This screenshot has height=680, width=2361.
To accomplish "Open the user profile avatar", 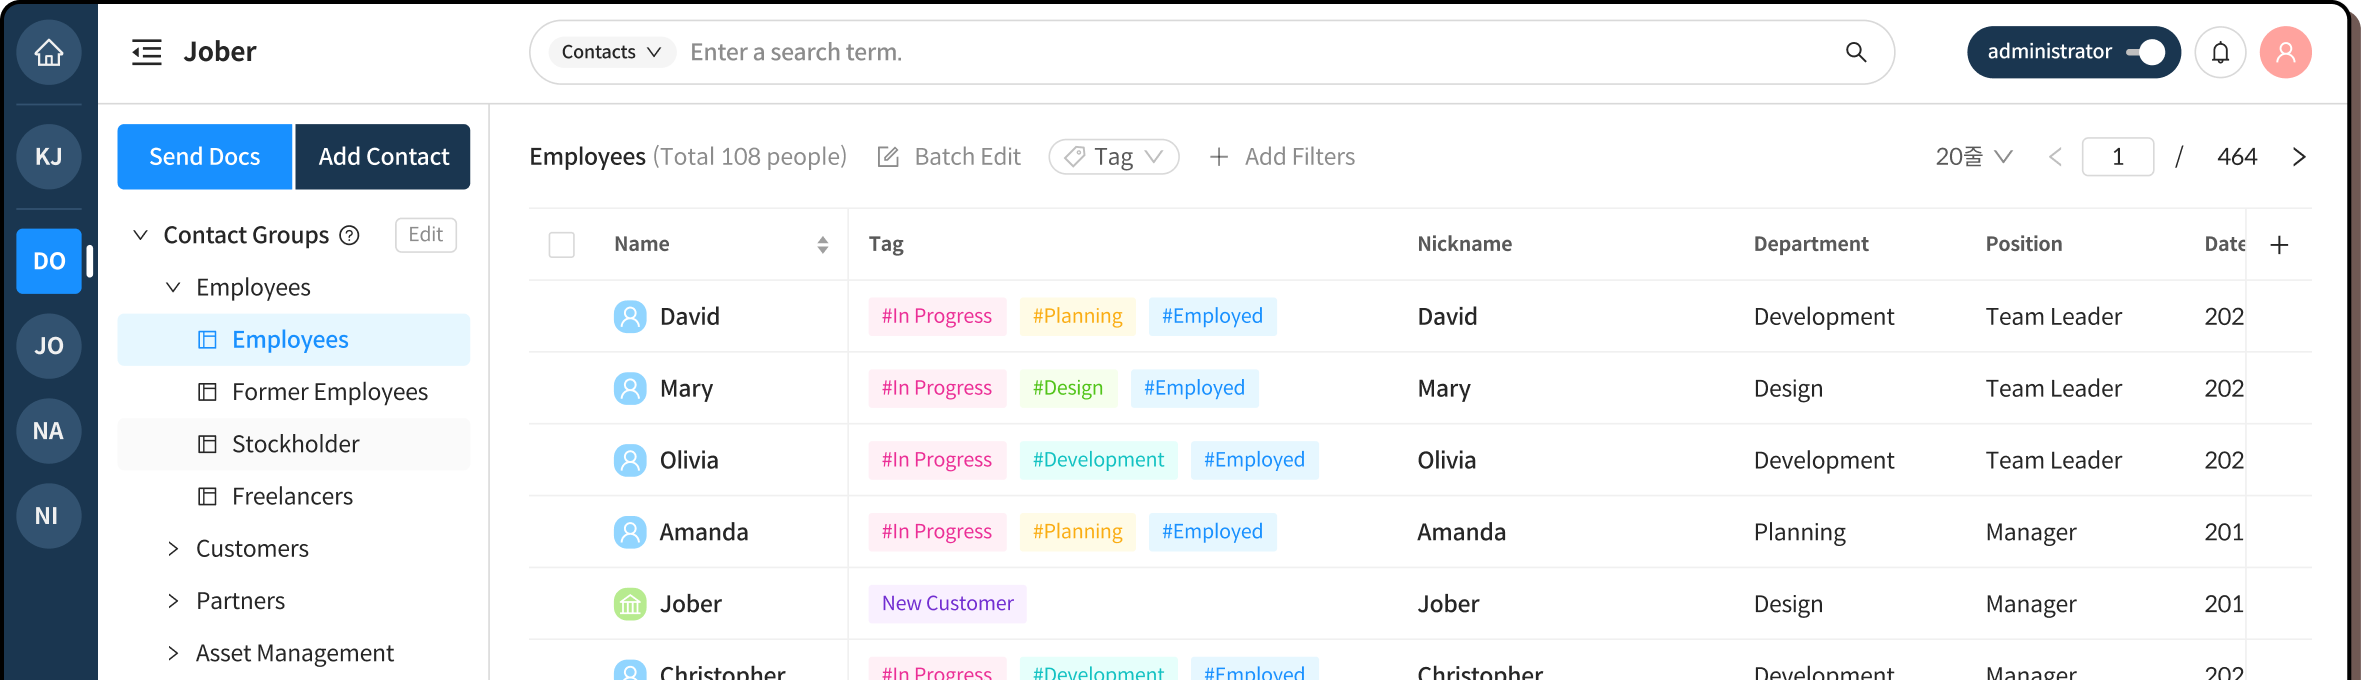I will click(x=2285, y=52).
